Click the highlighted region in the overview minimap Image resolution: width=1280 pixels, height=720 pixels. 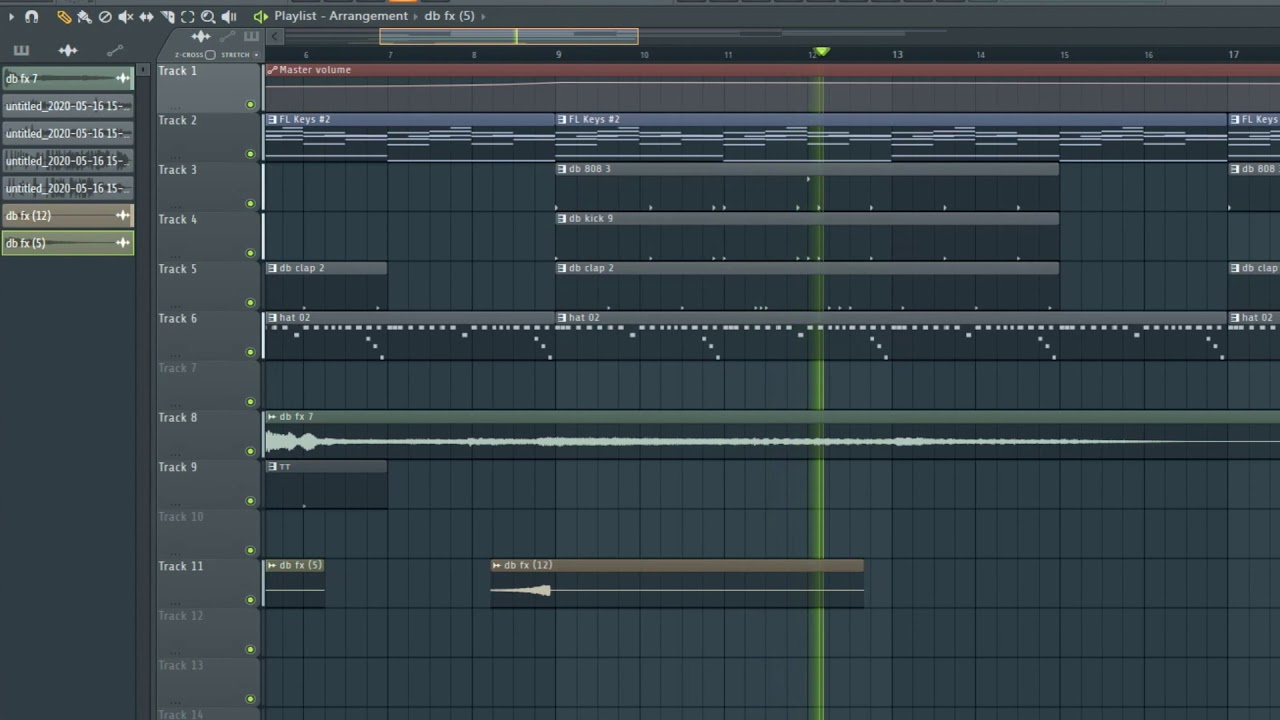pyautogui.click(x=509, y=37)
